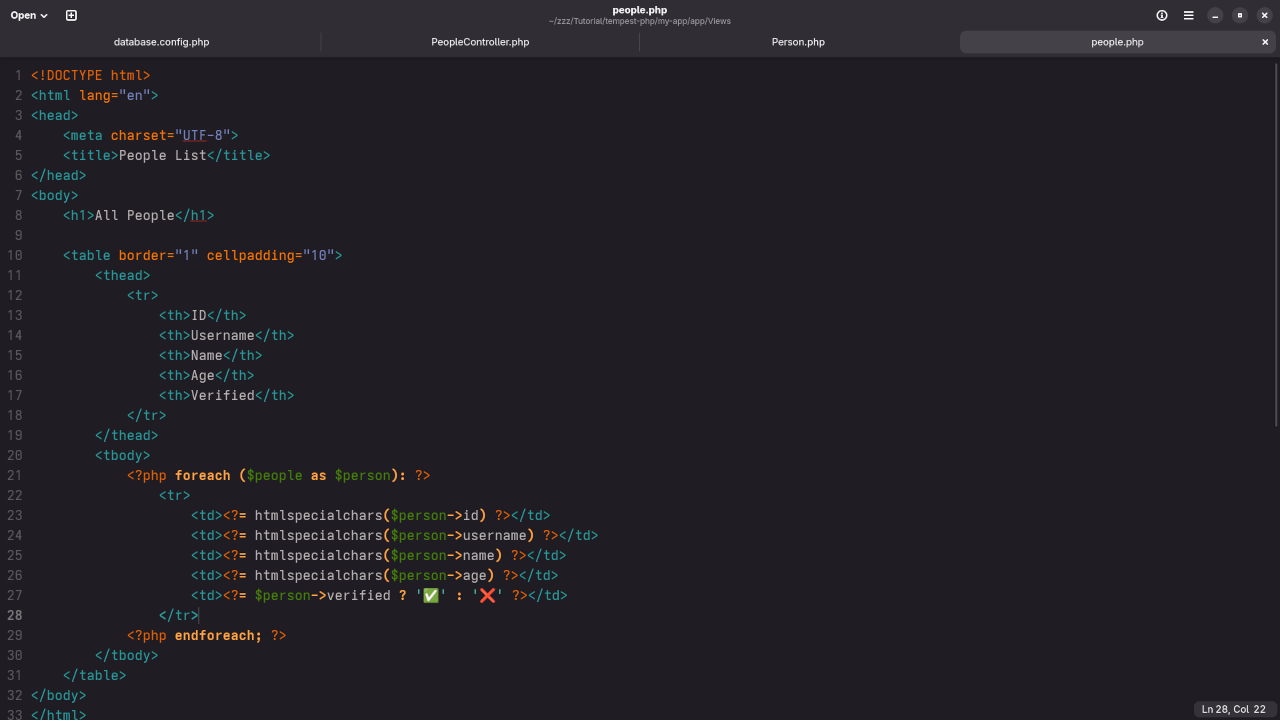This screenshot has width=1280, height=720.
Task: Click the </head> closing tag
Action: (59, 175)
